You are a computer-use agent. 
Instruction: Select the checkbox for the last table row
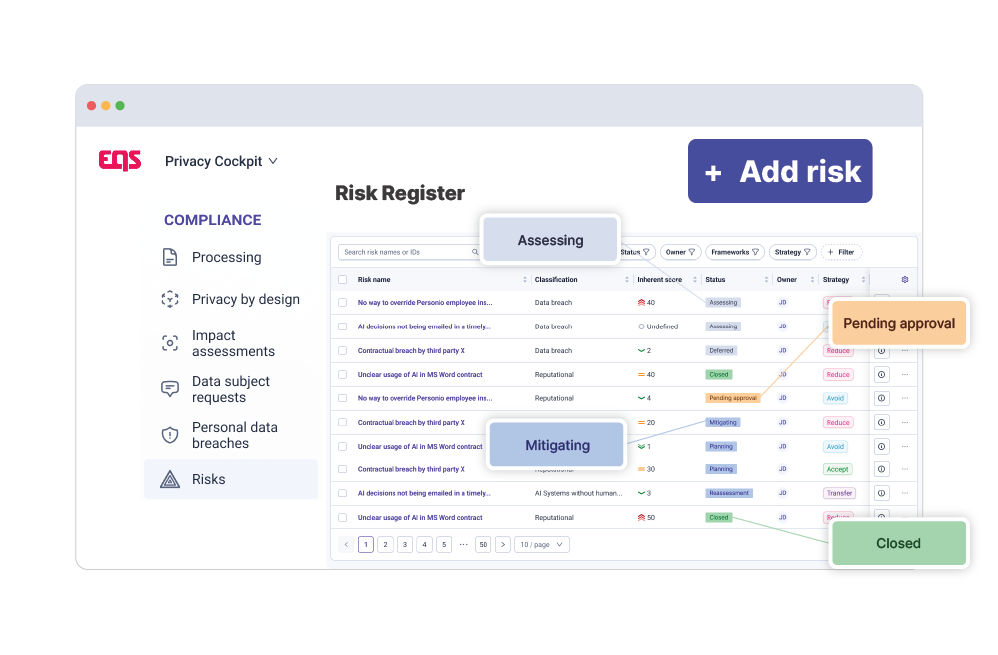click(343, 518)
